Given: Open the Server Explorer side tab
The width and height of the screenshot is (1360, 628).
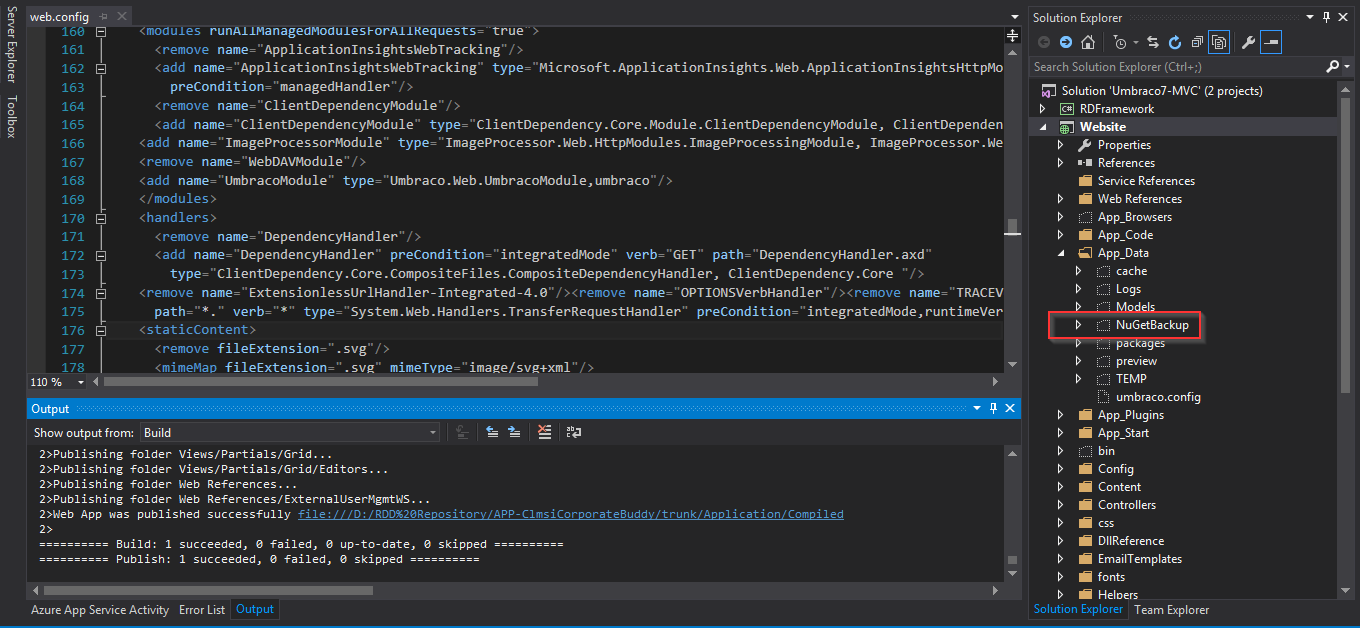Looking at the screenshot, I should (x=11, y=45).
